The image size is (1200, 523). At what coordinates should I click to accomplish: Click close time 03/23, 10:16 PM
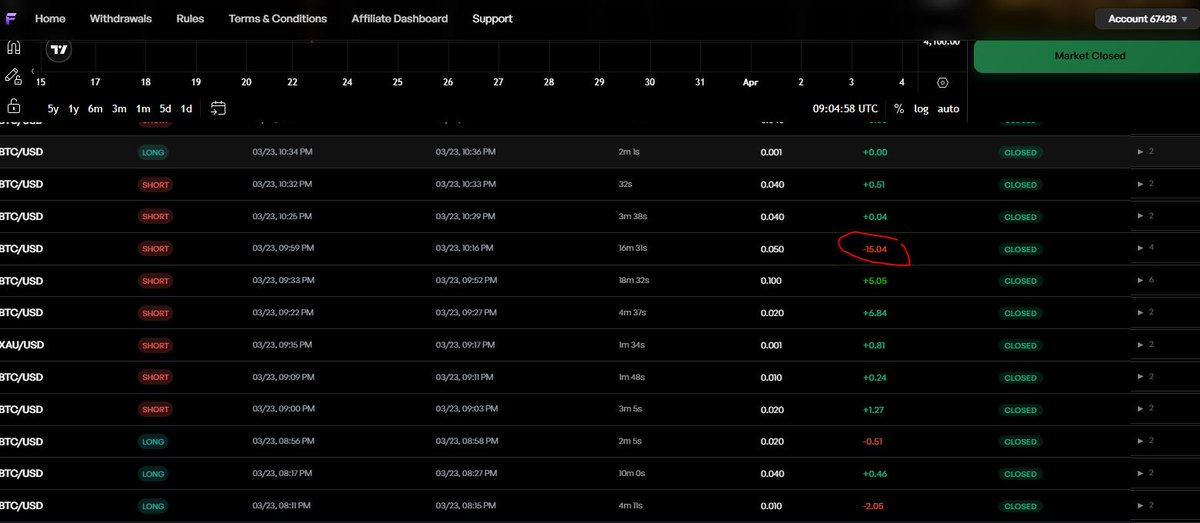pos(466,249)
